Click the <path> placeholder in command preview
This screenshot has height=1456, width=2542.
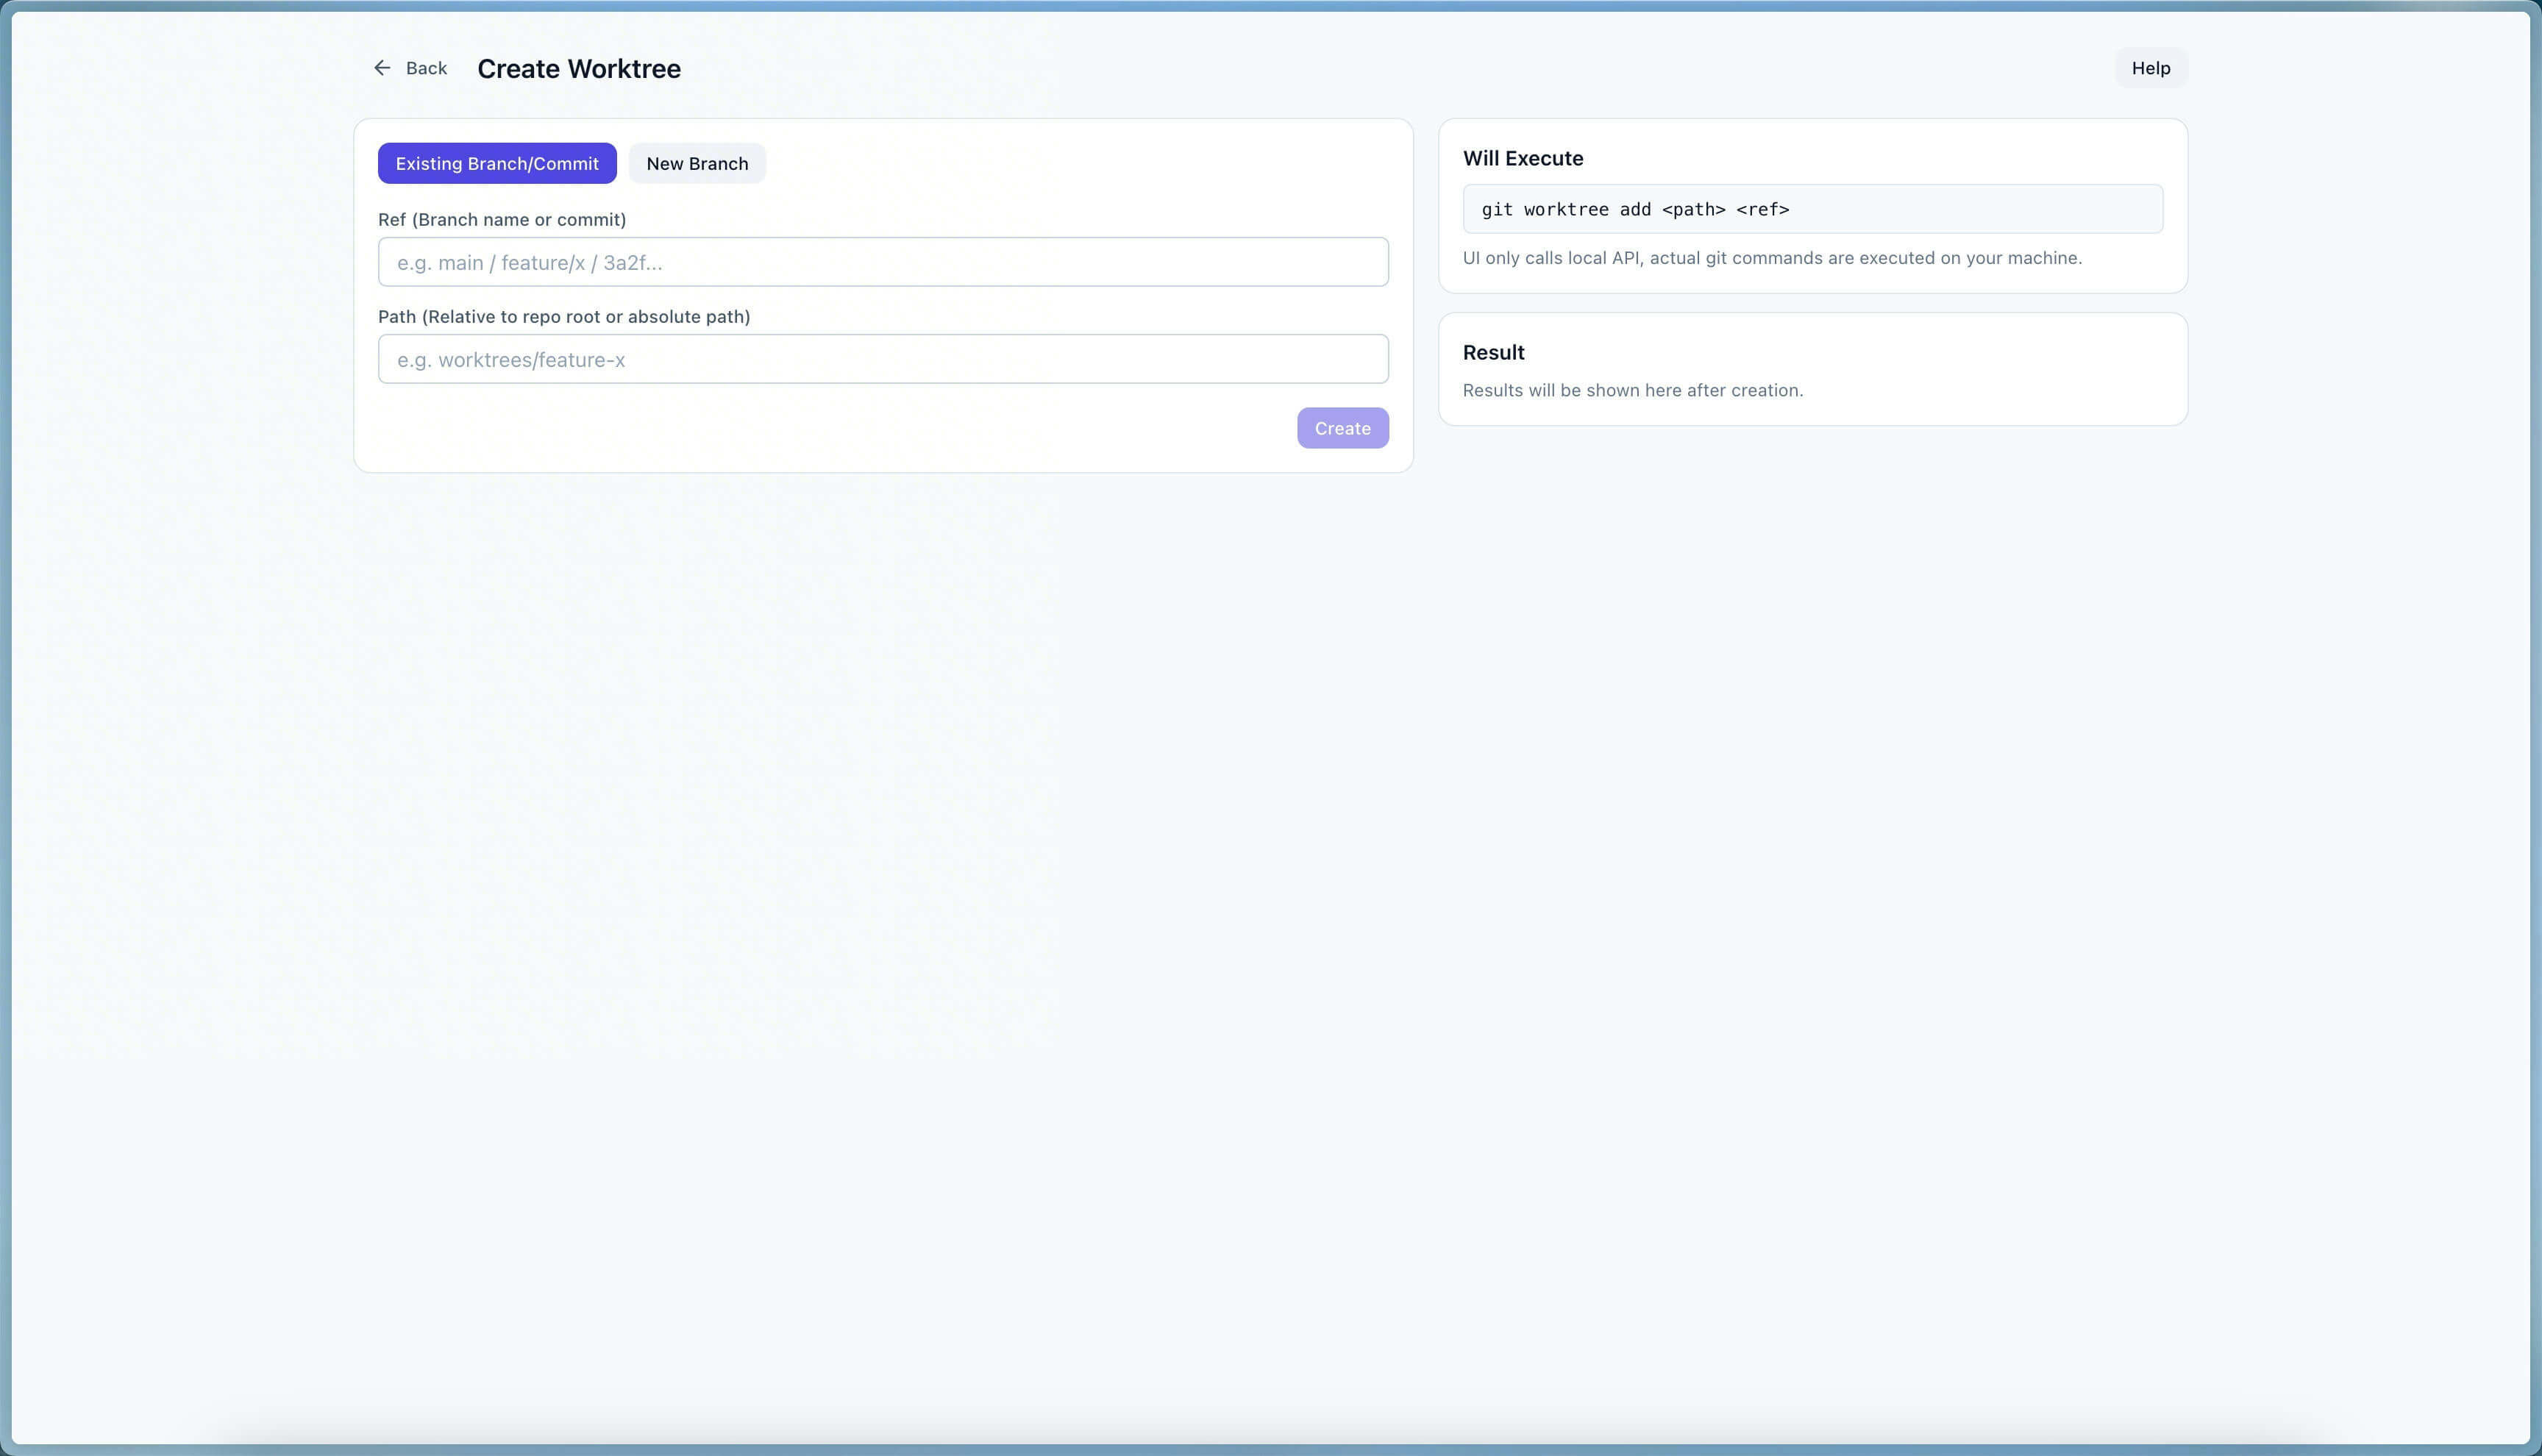coord(1693,209)
